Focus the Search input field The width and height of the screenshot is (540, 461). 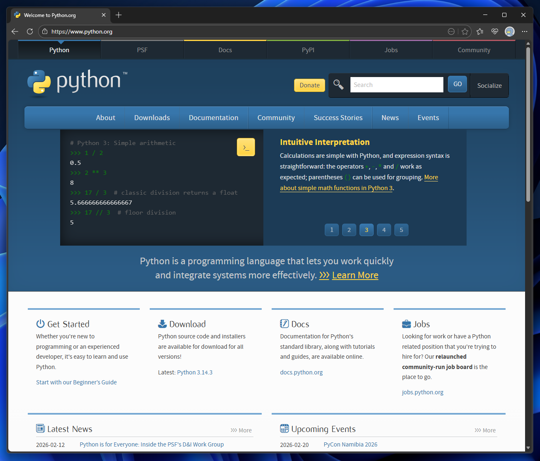coord(396,85)
